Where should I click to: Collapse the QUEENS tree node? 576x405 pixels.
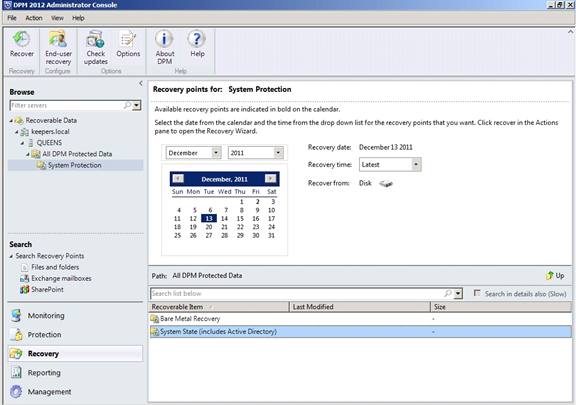click(x=22, y=143)
